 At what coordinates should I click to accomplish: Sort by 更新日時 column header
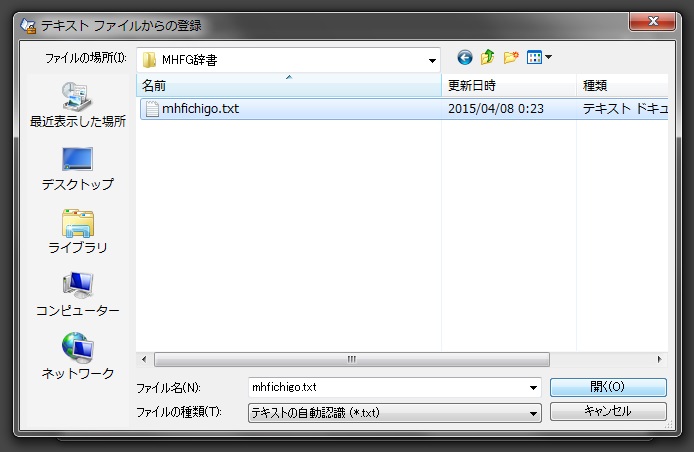509,85
